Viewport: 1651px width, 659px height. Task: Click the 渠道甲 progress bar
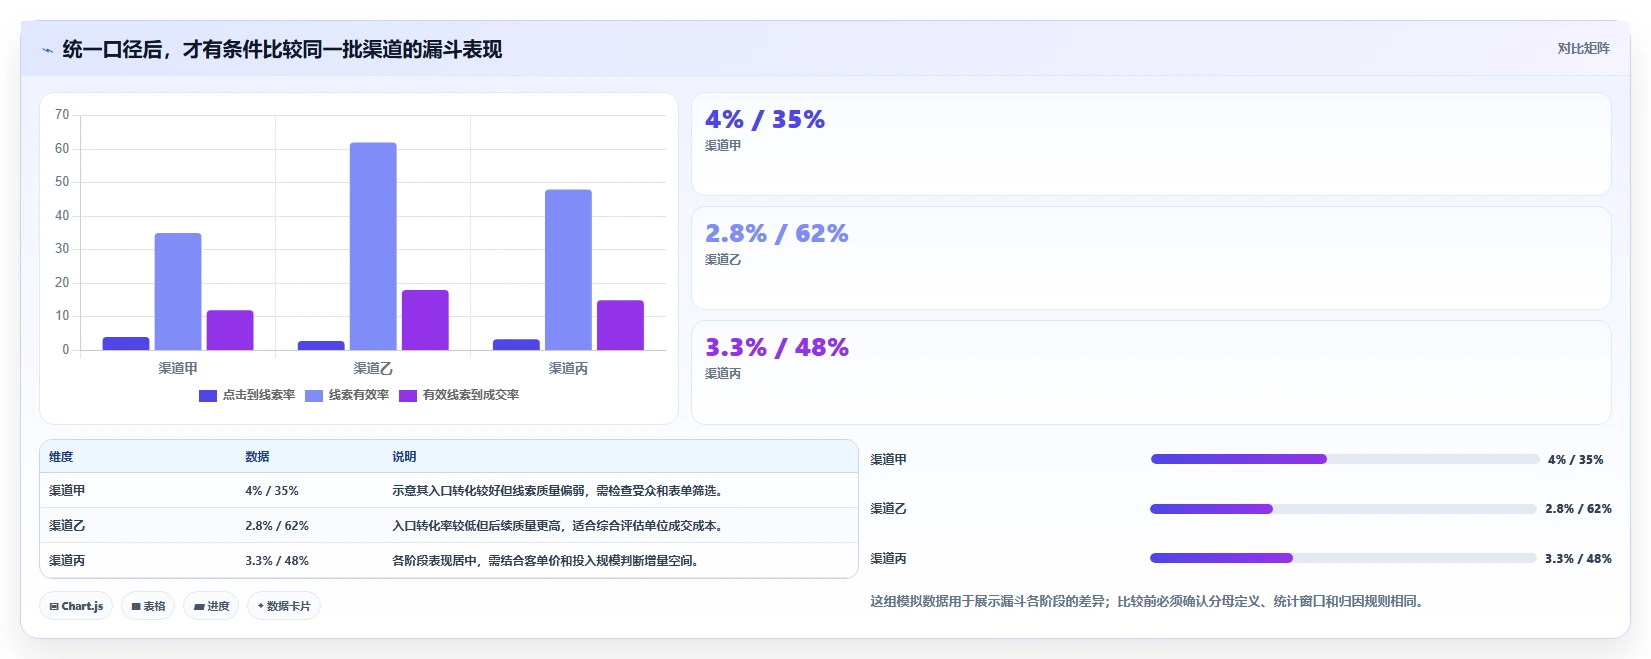click(x=1345, y=459)
